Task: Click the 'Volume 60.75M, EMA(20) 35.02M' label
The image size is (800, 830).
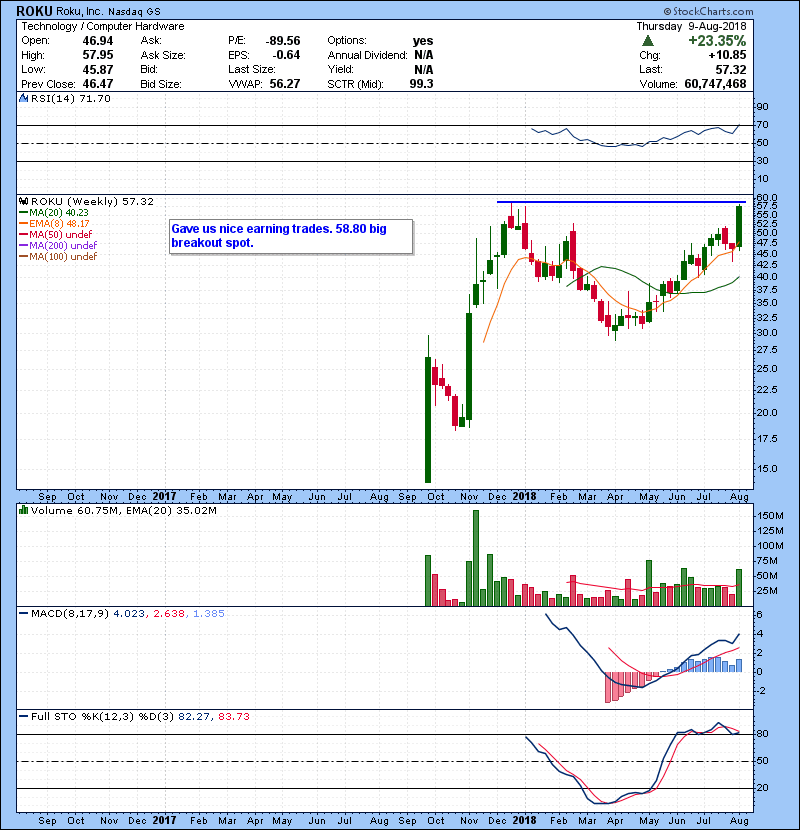Action: [124, 510]
